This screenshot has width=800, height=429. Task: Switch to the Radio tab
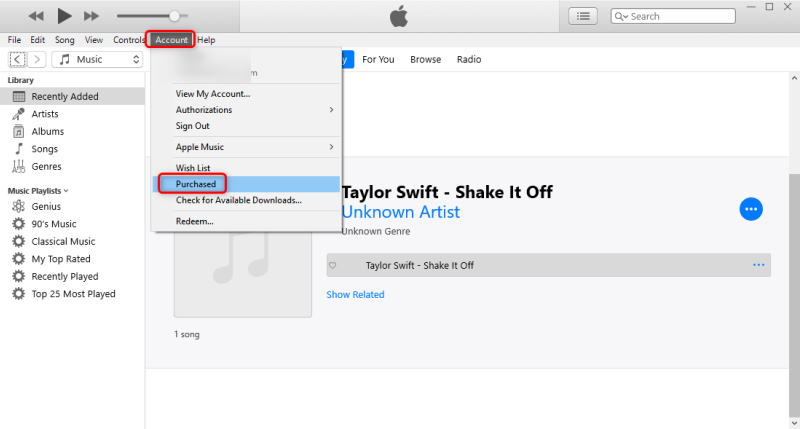[x=469, y=60]
